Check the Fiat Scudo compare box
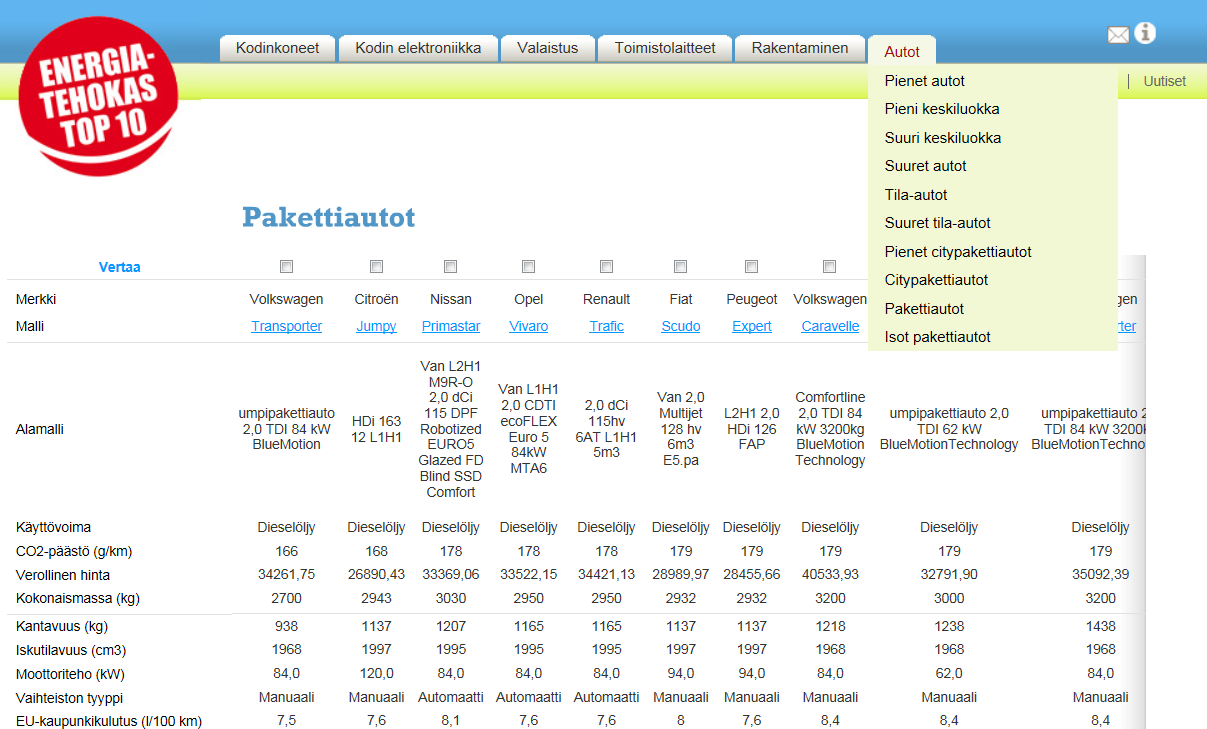The width and height of the screenshot is (1207, 729). [x=681, y=266]
